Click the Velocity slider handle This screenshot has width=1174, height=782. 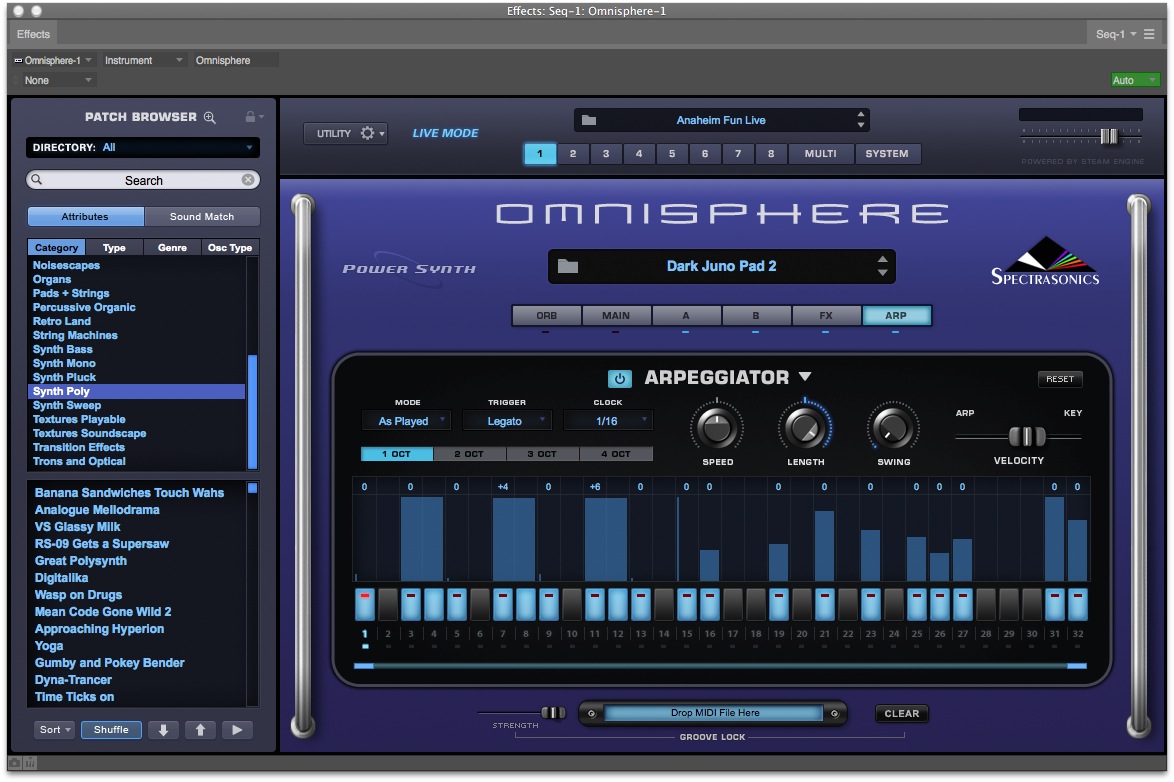pyautogui.click(x=1026, y=436)
